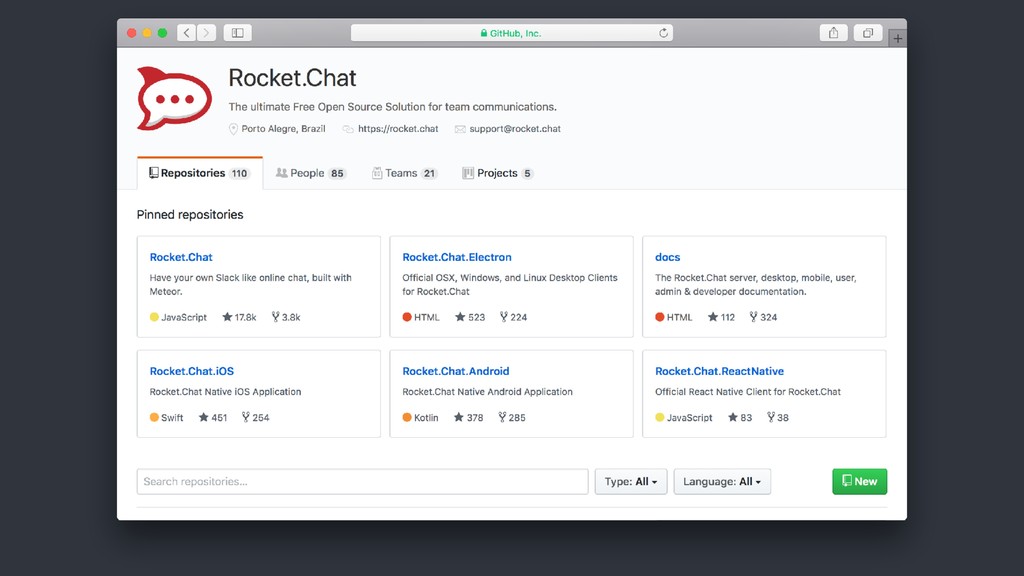Switch to the People tab

311,173
